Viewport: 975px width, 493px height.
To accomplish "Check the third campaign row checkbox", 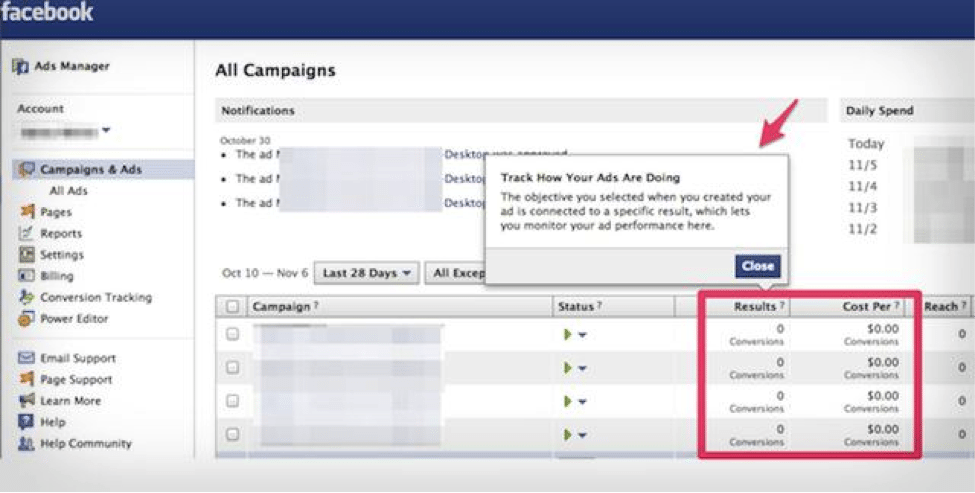I will pyautogui.click(x=232, y=402).
